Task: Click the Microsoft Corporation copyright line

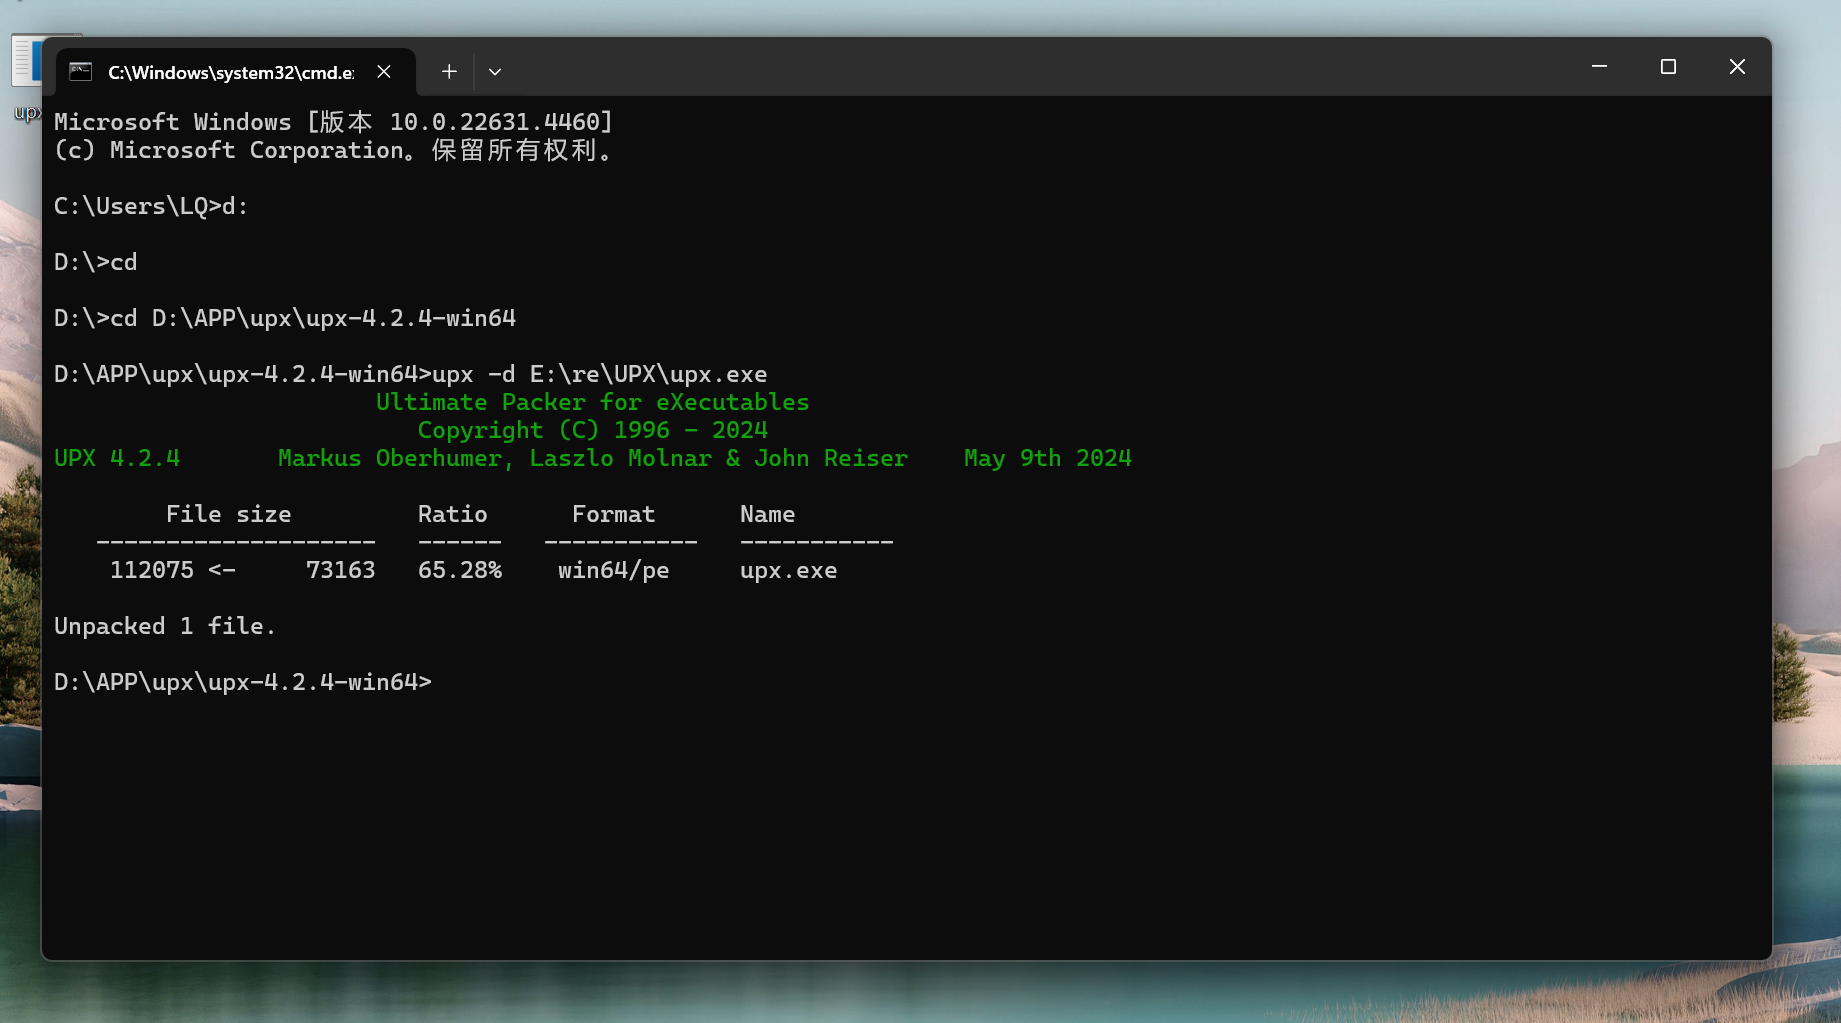Action: (x=334, y=150)
